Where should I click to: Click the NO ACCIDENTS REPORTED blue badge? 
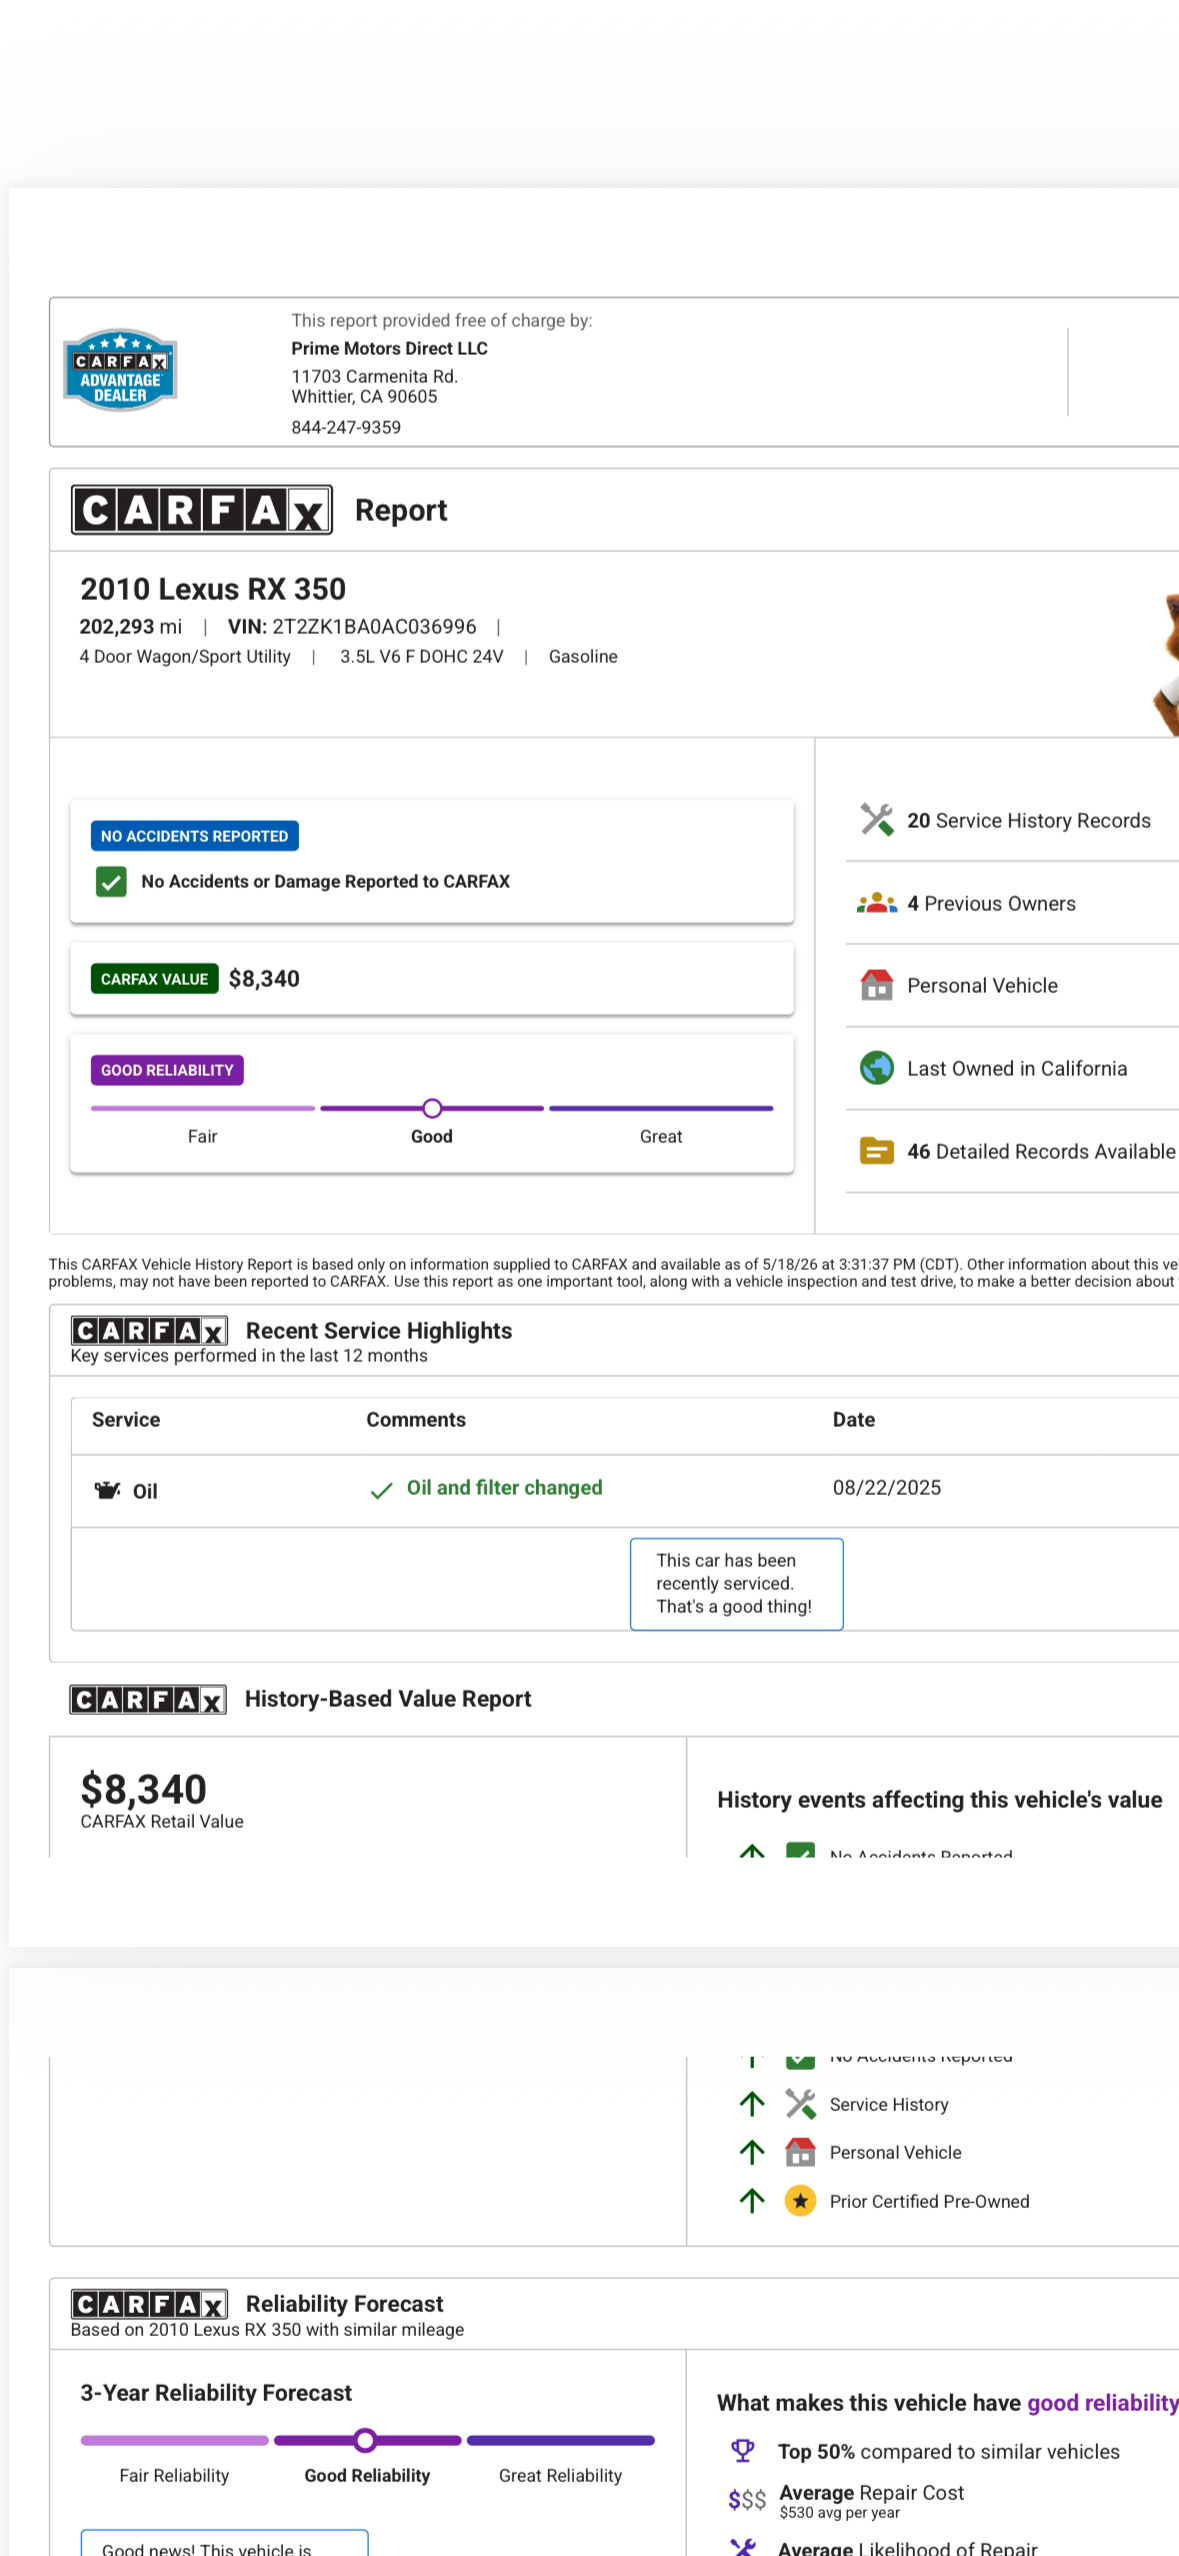(x=194, y=836)
